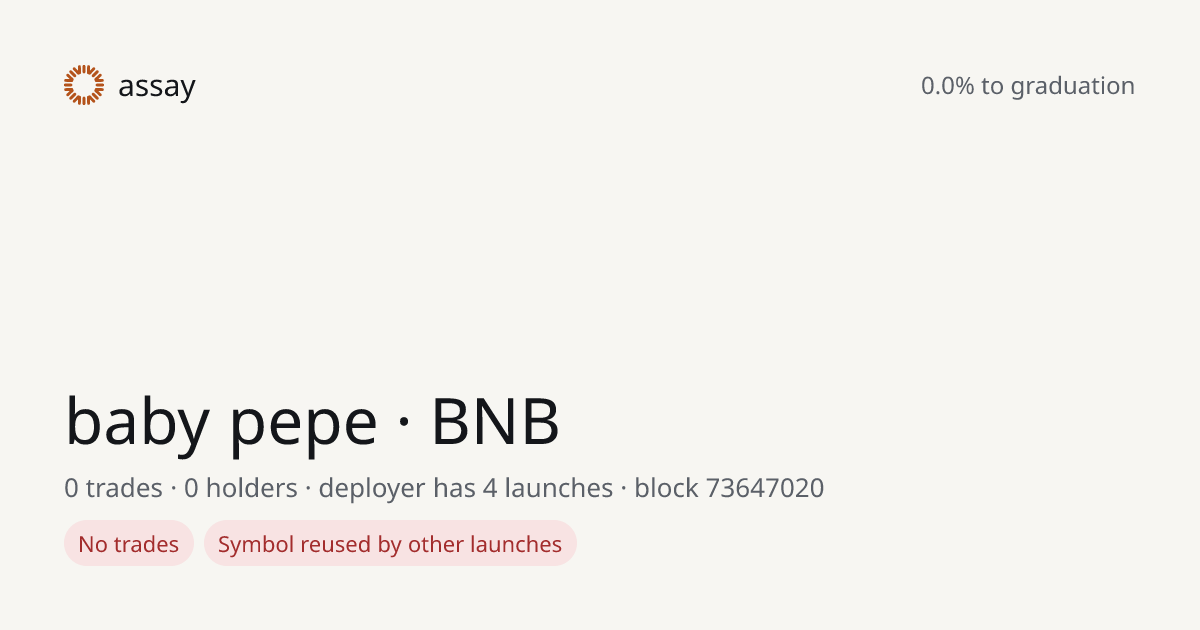Viewport: 1200px width, 630px height.
Task: Click the 0 trades stat
Action: [113, 488]
